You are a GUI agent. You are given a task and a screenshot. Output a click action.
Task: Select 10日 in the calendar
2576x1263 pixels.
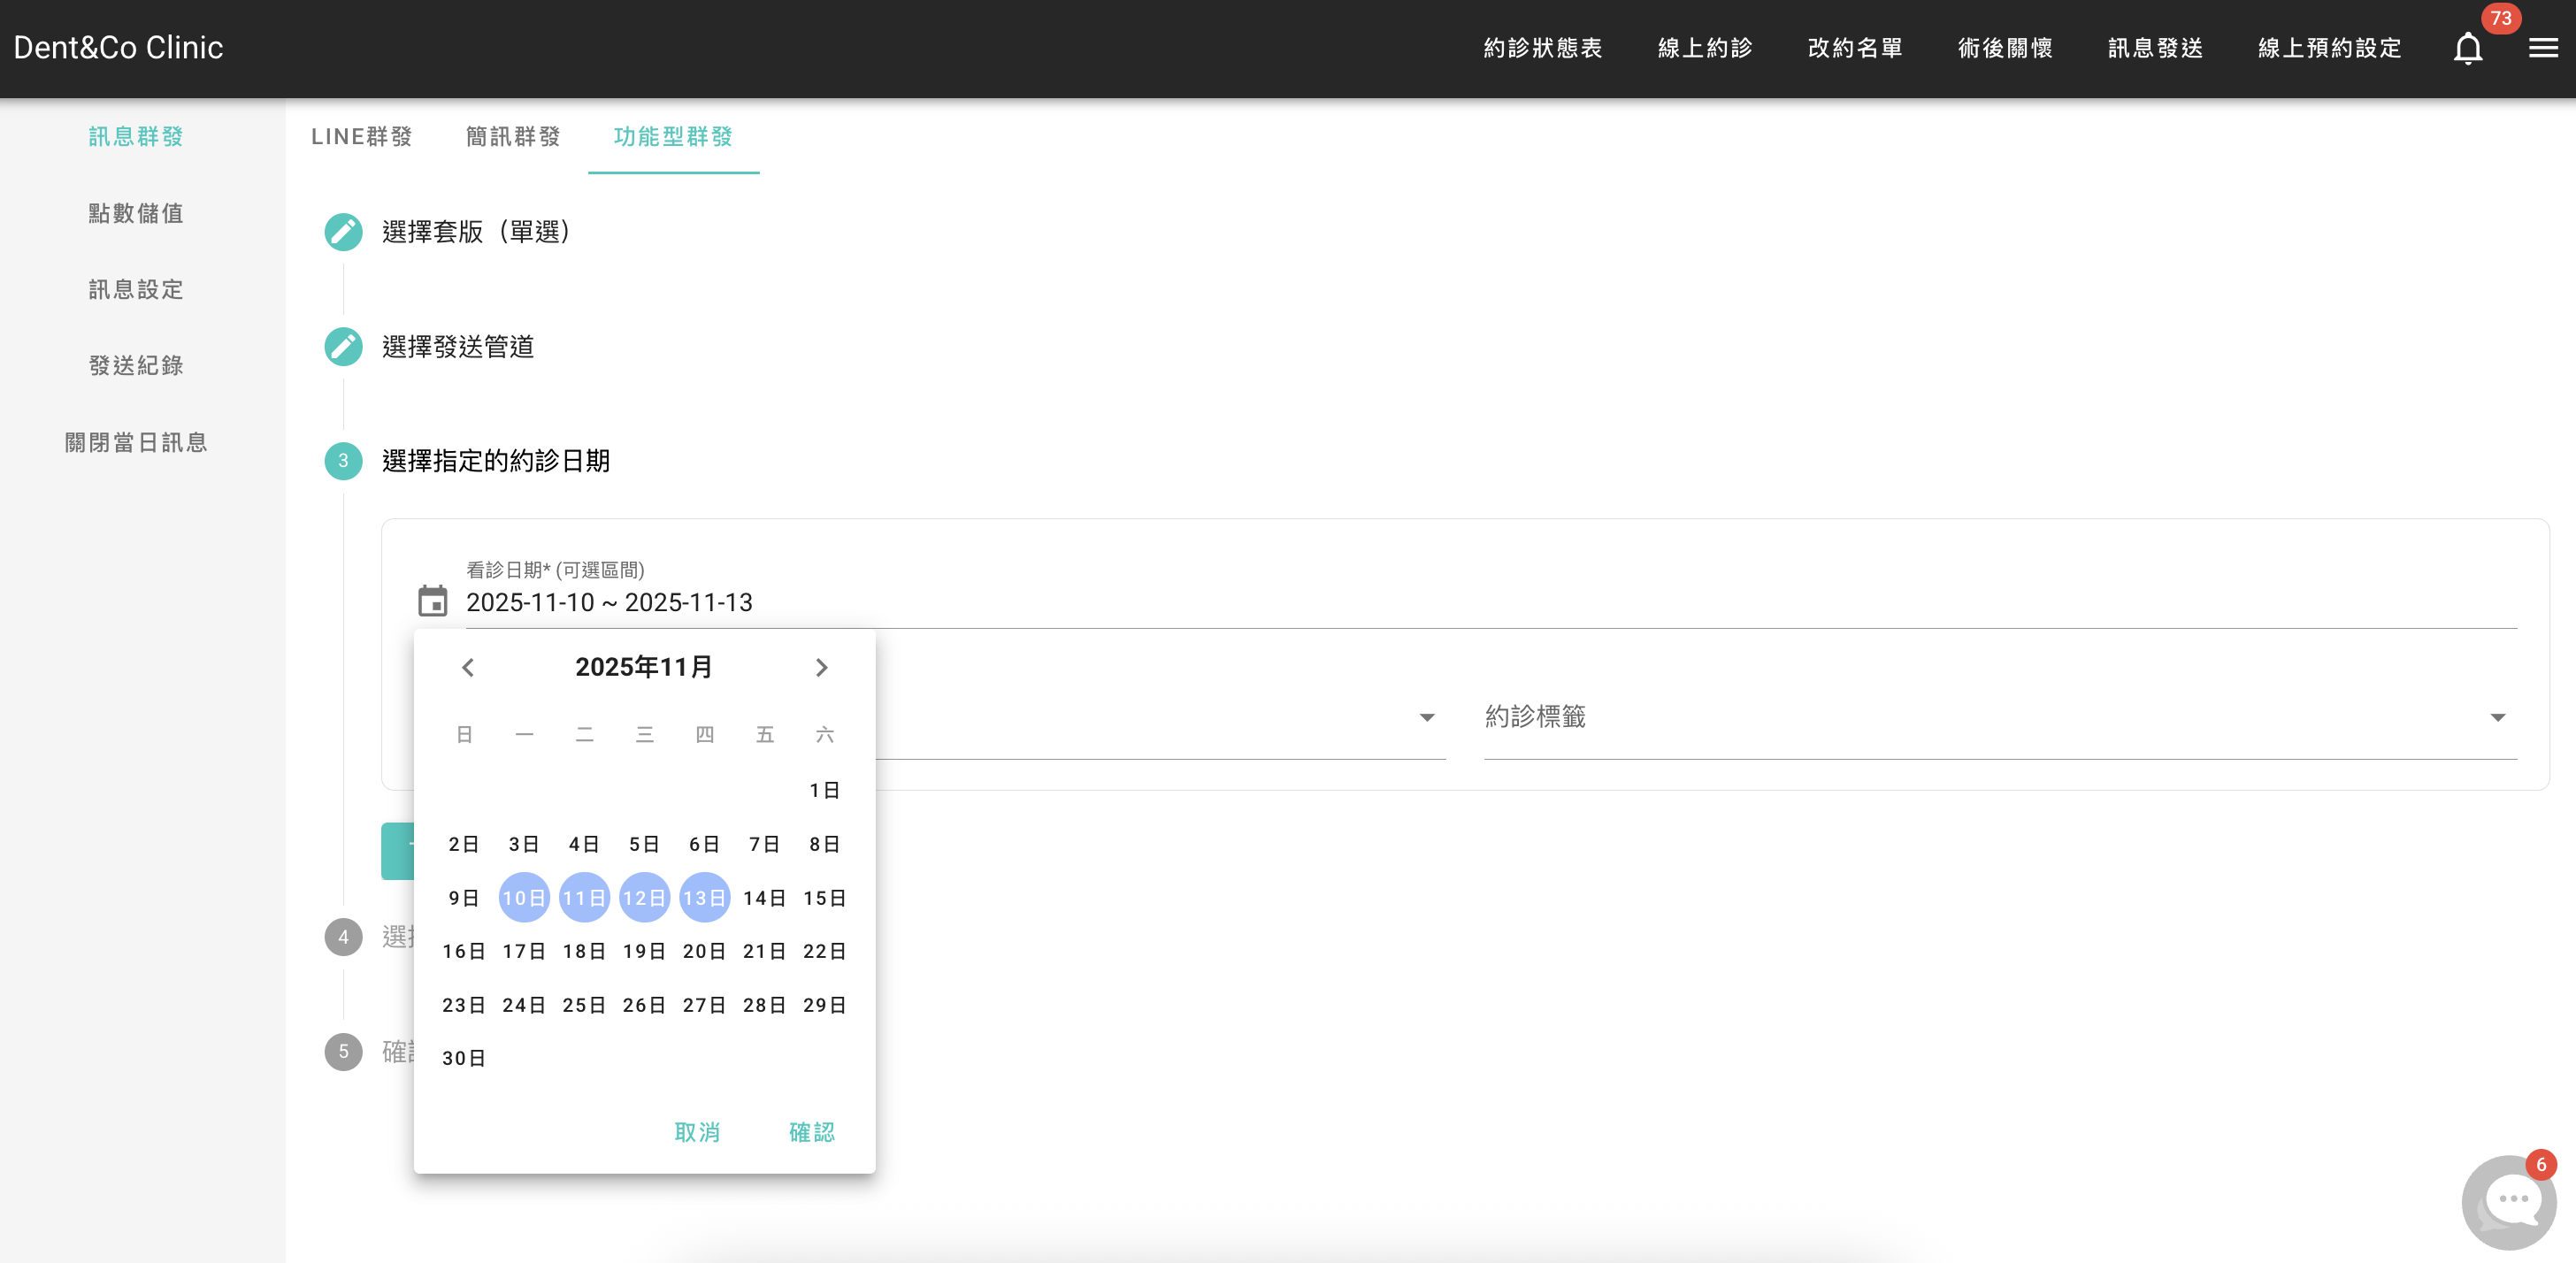coord(524,898)
